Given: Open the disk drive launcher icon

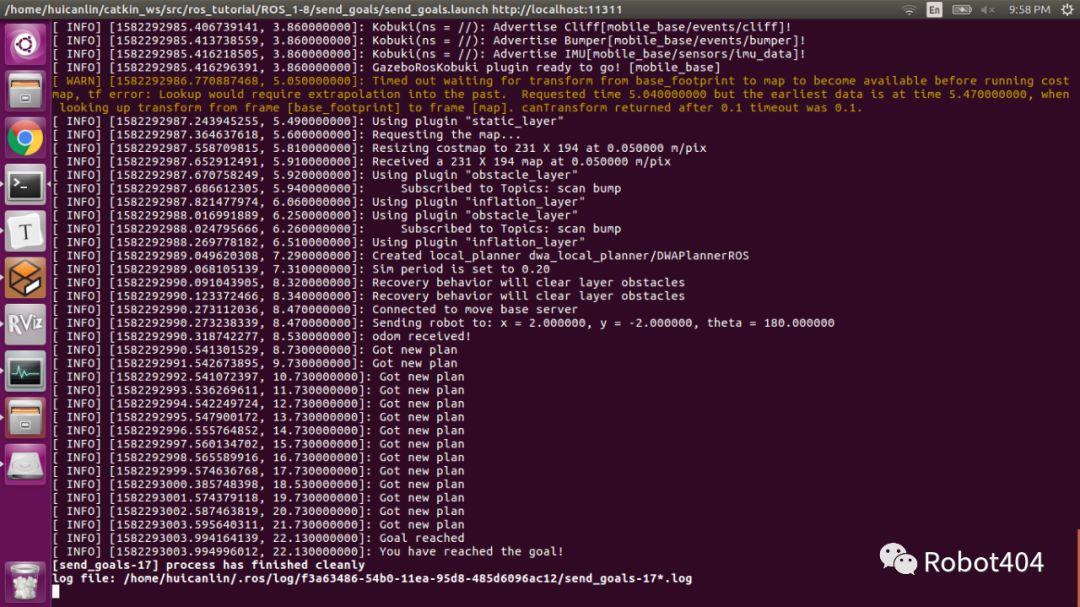Looking at the screenshot, I should [25, 465].
